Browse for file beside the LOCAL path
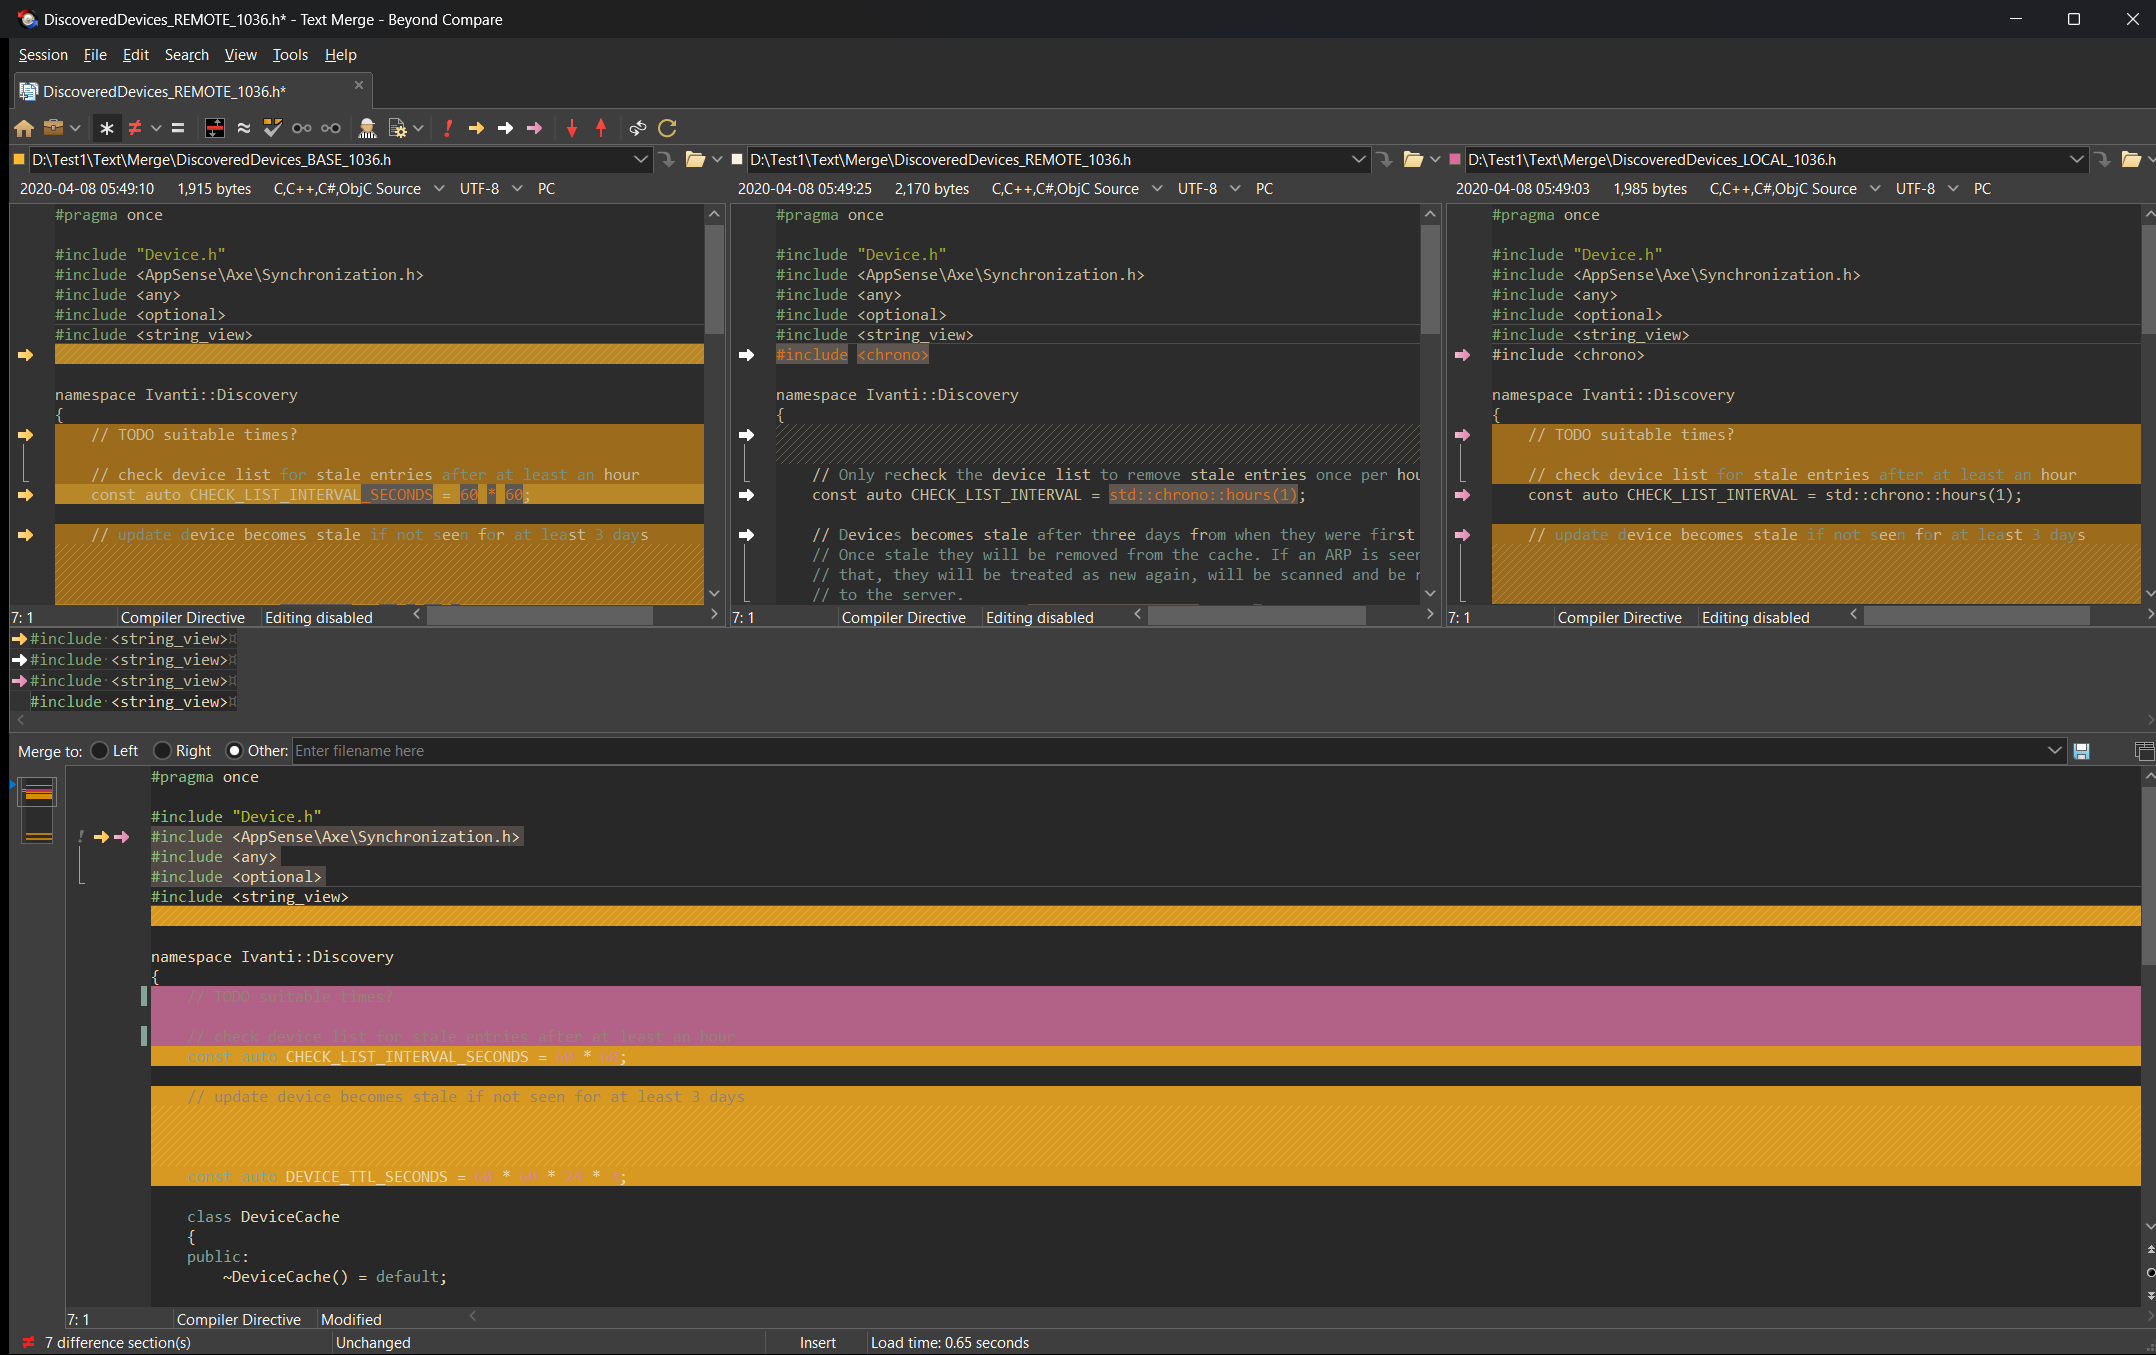2156x1355 pixels. point(2103,159)
